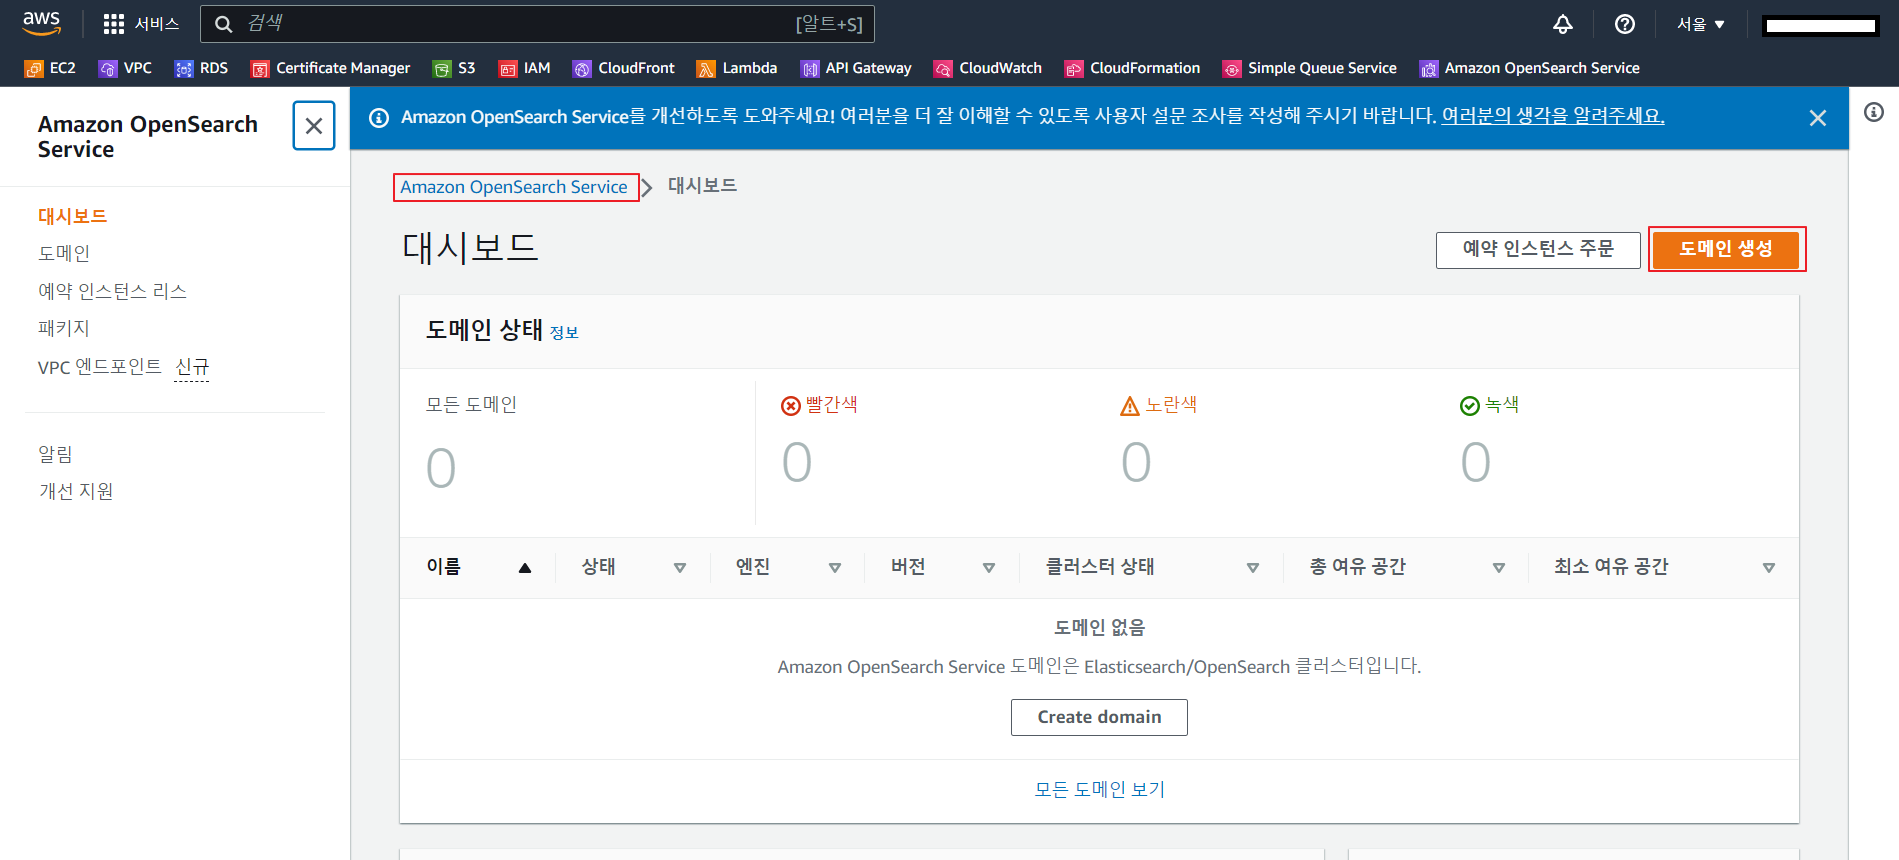Image resolution: width=1899 pixels, height=860 pixels.
Task: Select 개선 지원 in side navigation
Action: 76,491
